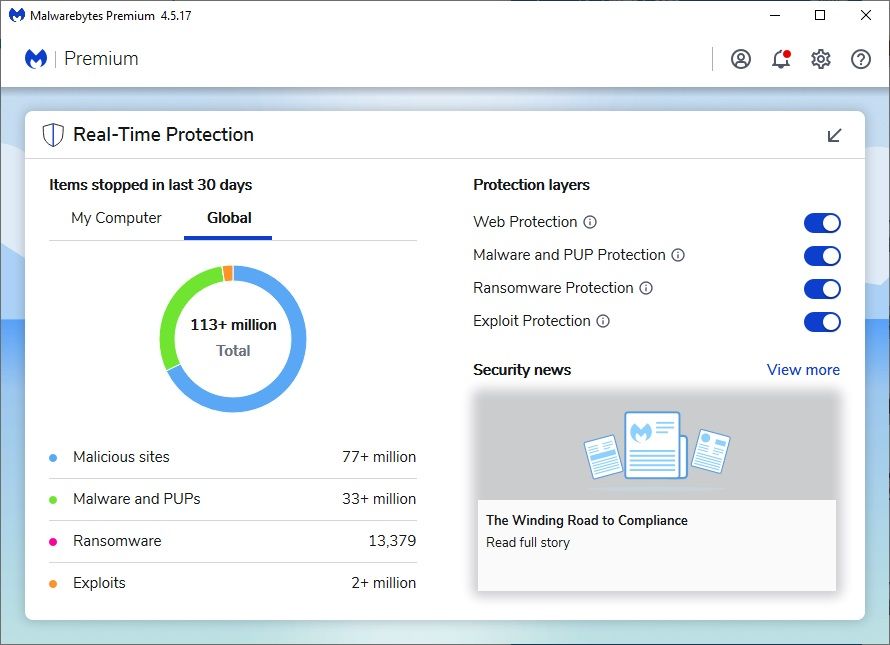Click the Real-Time Protection shield icon
The width and height of the screenshot is (890, 645).
click(53, 135)
